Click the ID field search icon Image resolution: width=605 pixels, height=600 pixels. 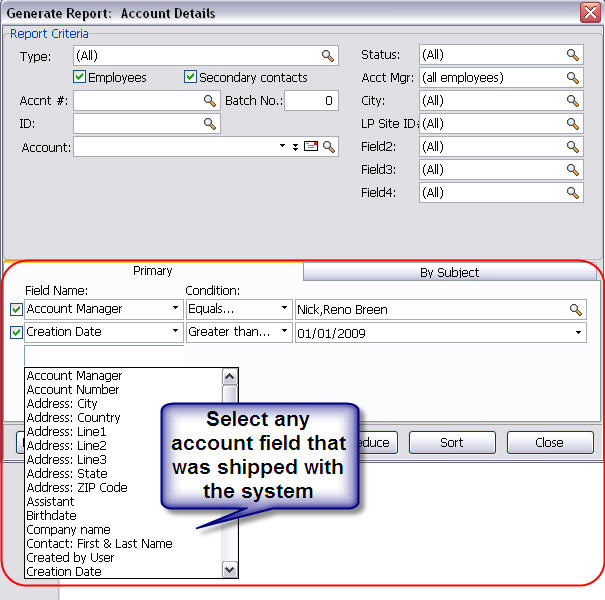click(210, 124)
